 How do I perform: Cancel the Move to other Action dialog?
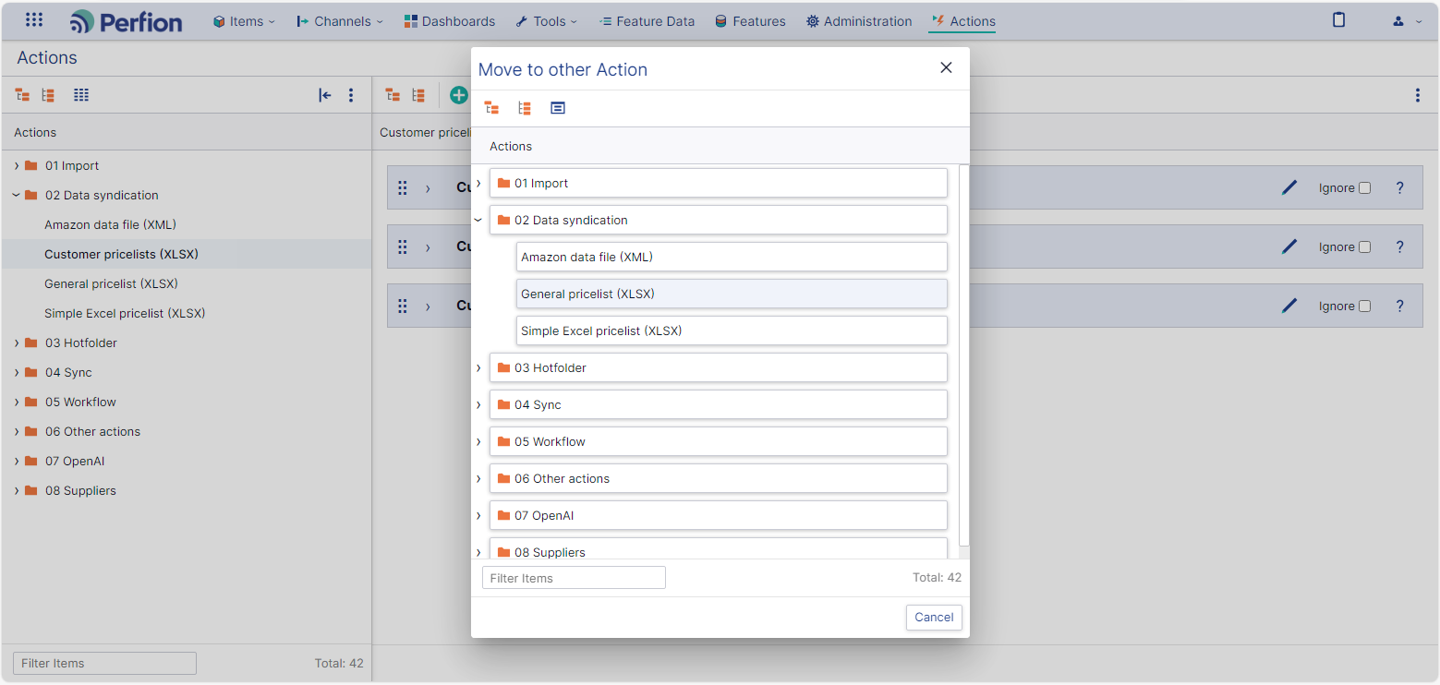[934, 617]
